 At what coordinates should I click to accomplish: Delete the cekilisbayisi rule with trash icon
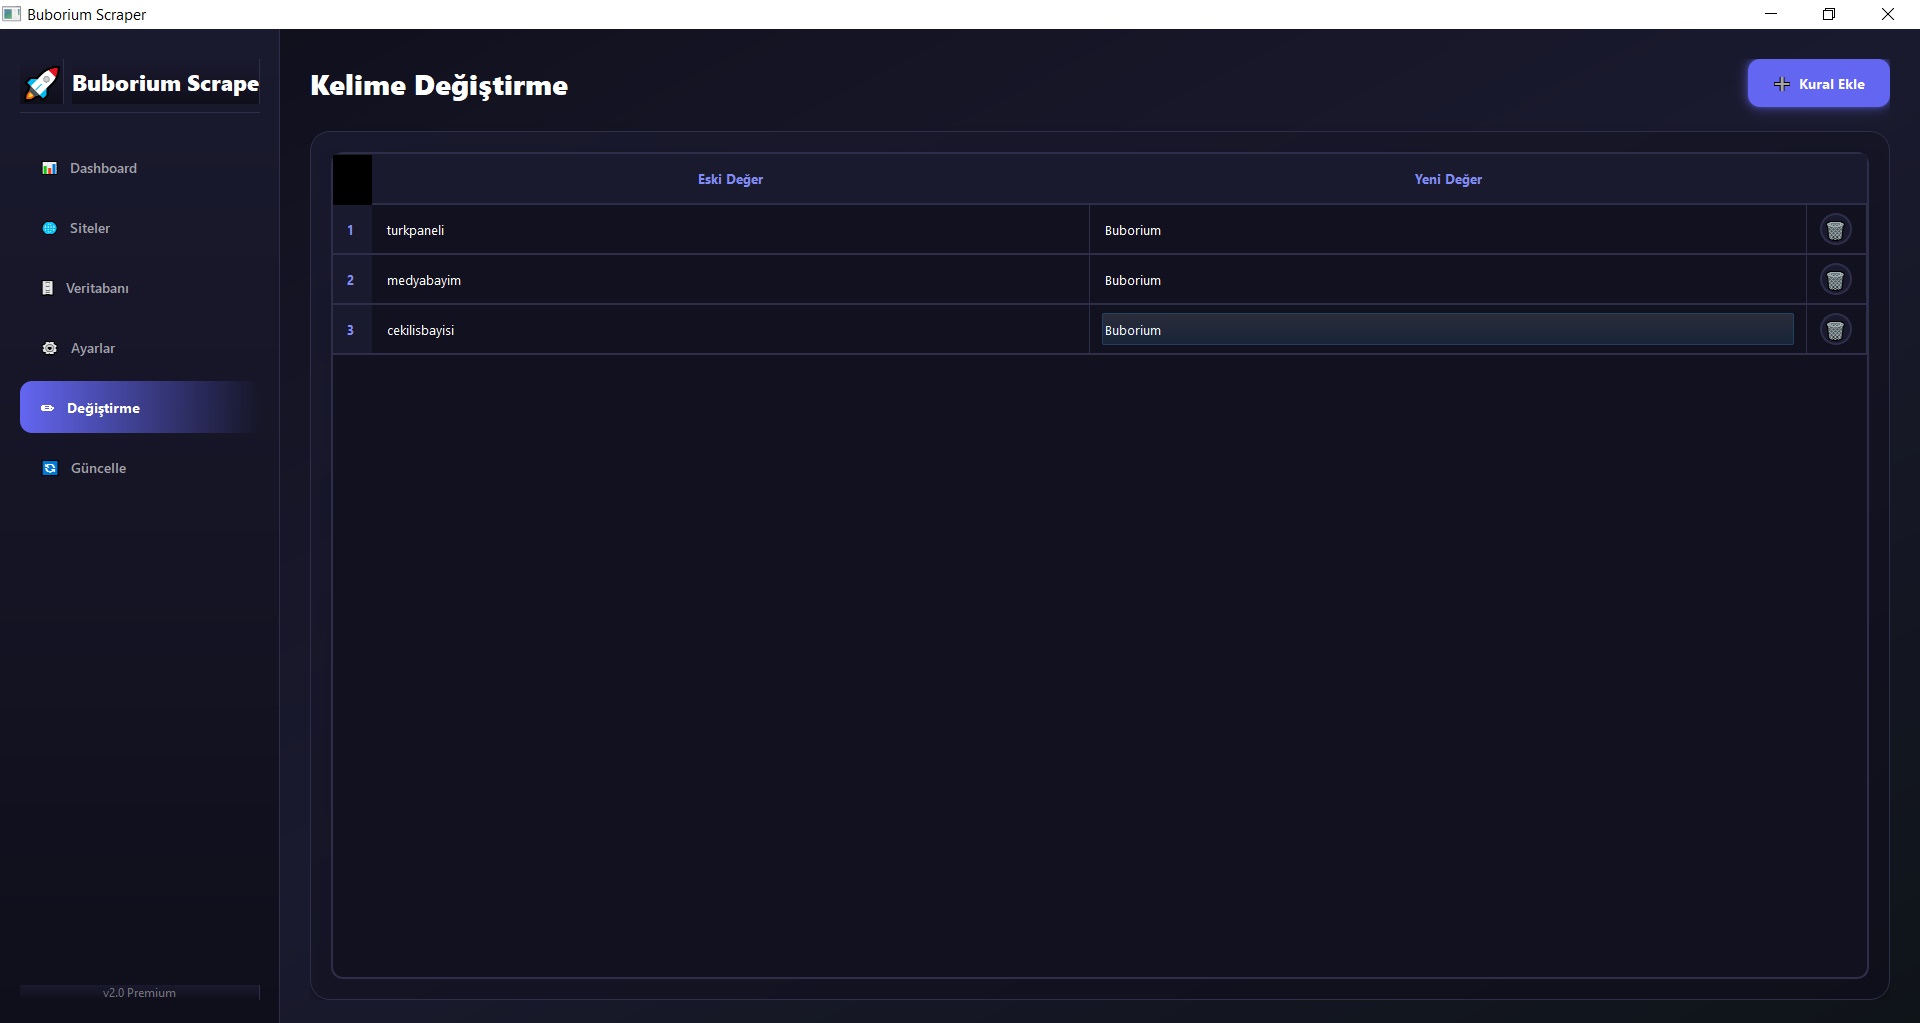tap(1835, 330)
